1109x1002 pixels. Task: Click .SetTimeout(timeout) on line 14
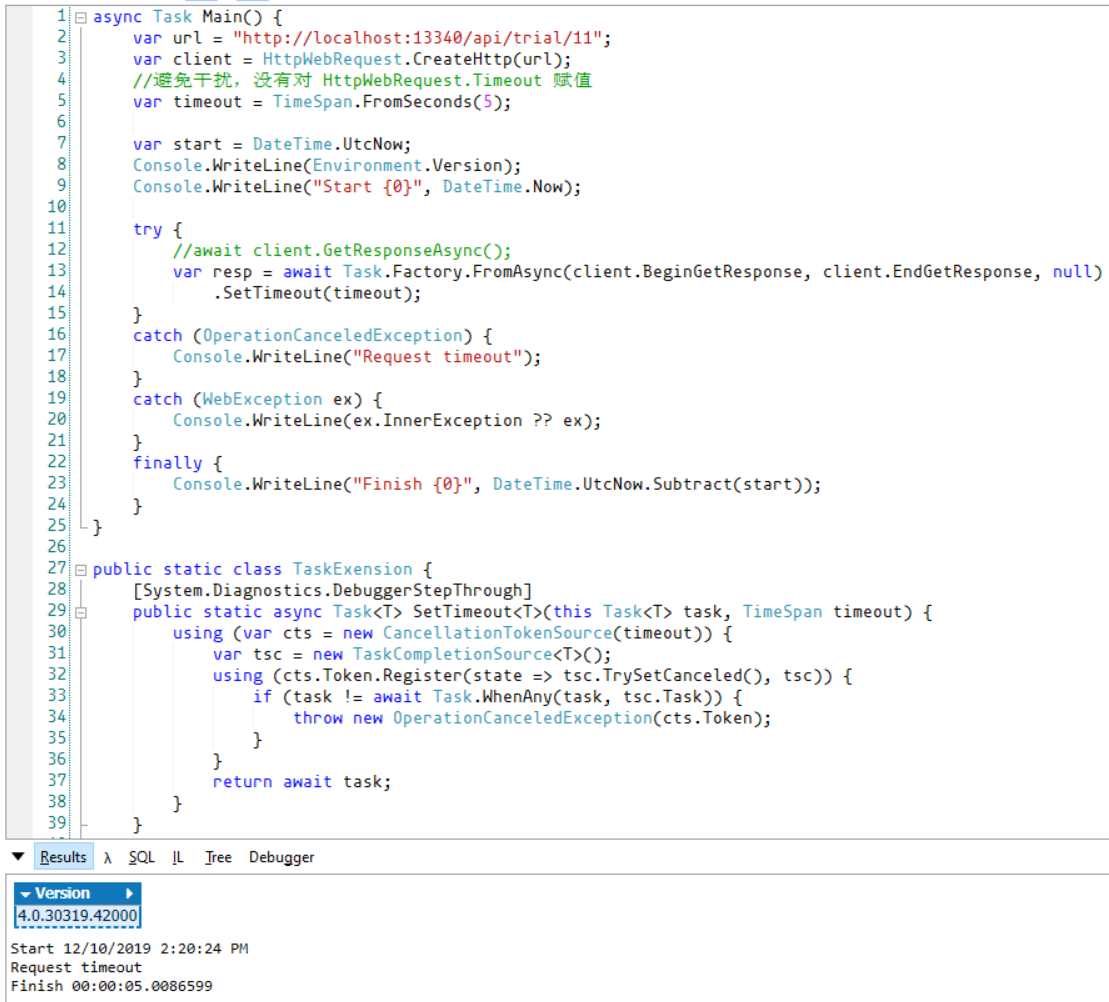point(313,293)
